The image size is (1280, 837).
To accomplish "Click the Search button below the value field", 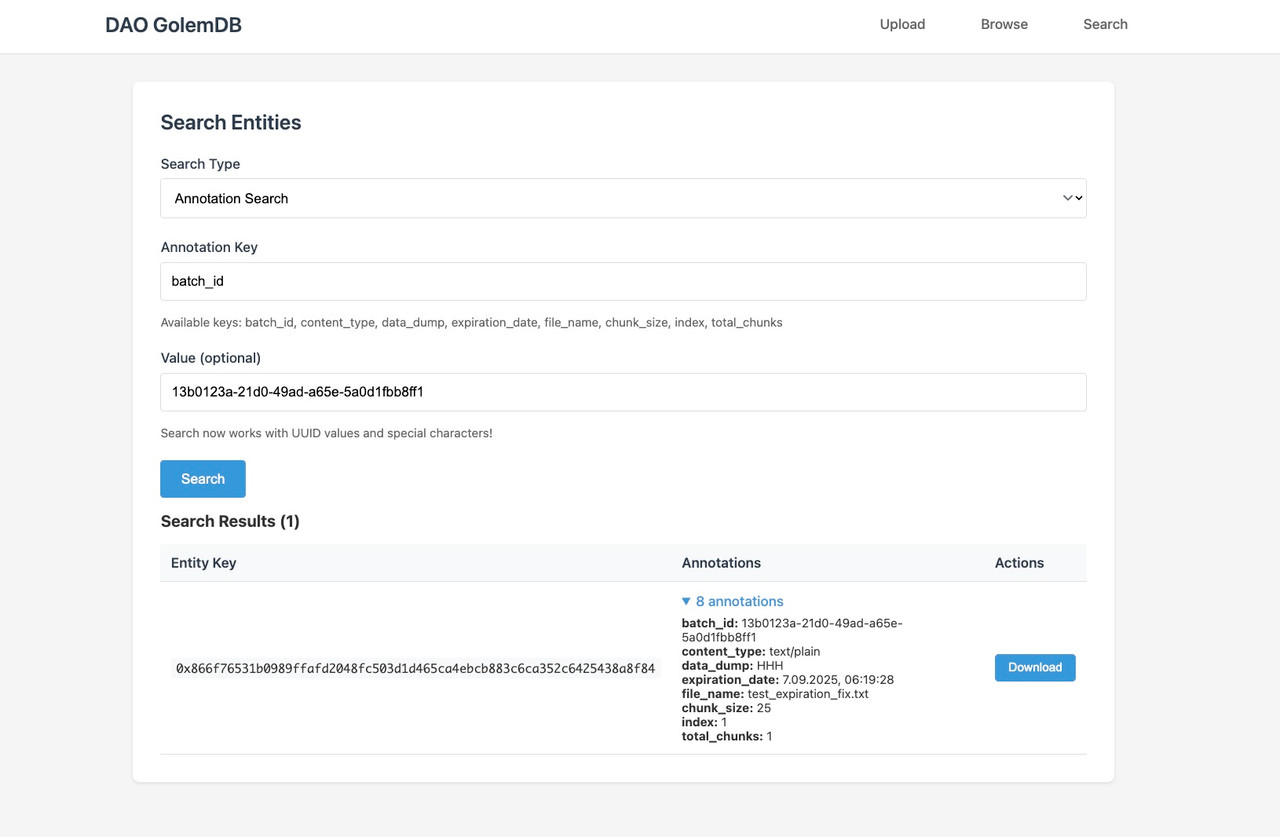I will [202, 478].
